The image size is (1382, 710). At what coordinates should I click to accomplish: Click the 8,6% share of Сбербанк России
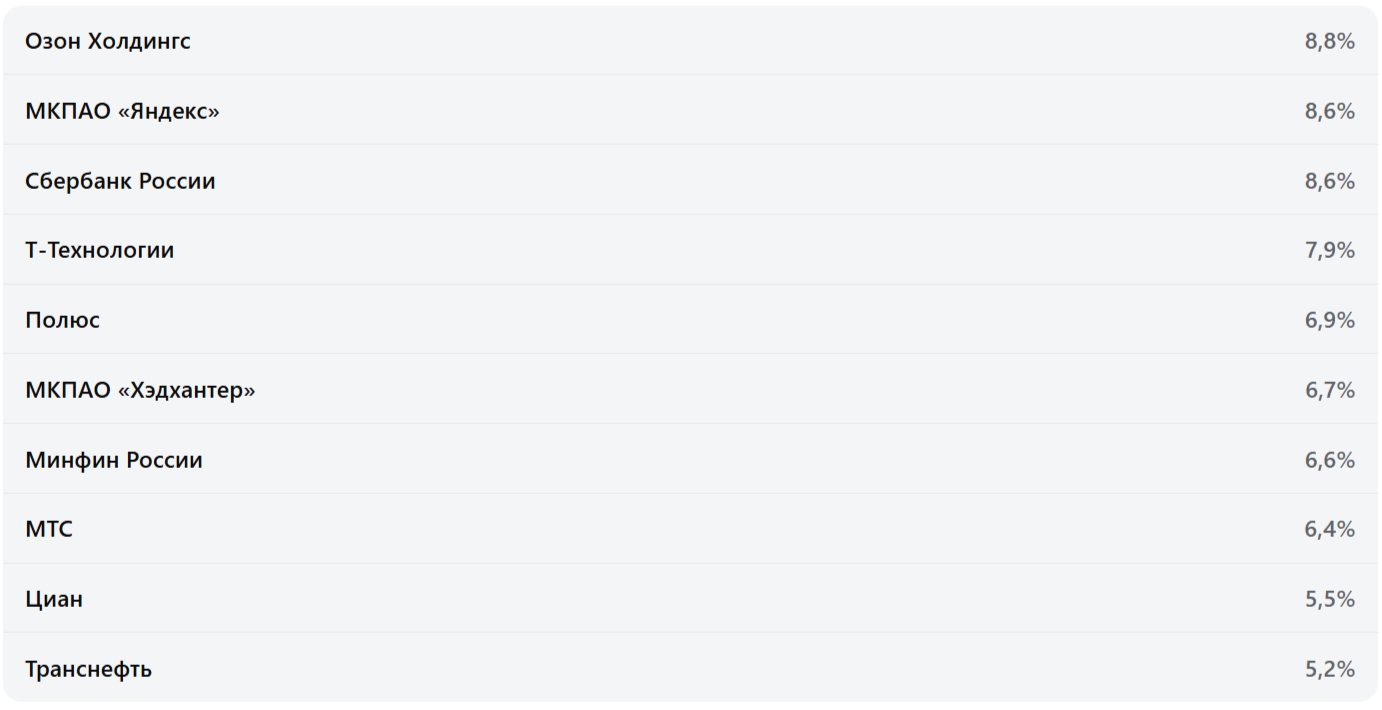(1329, 181)
